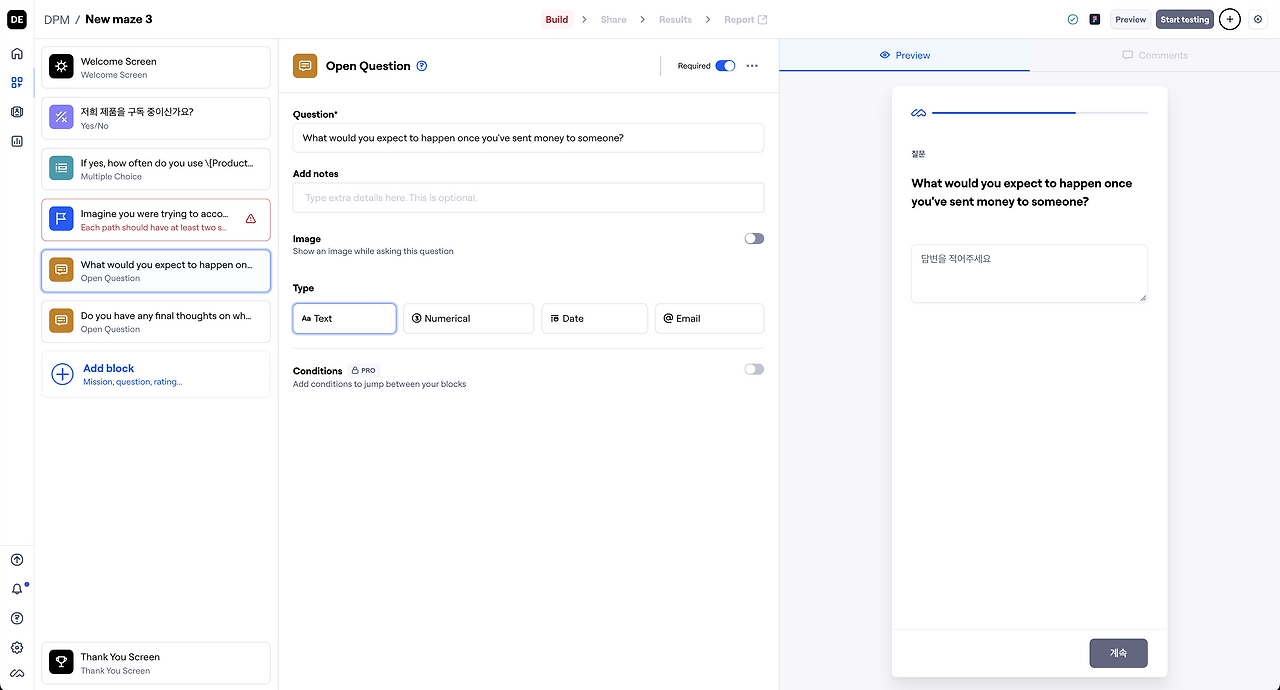Click the 답변을 적어주세요 answer textarea
1280x690 pixels.
coord(1029,273)
